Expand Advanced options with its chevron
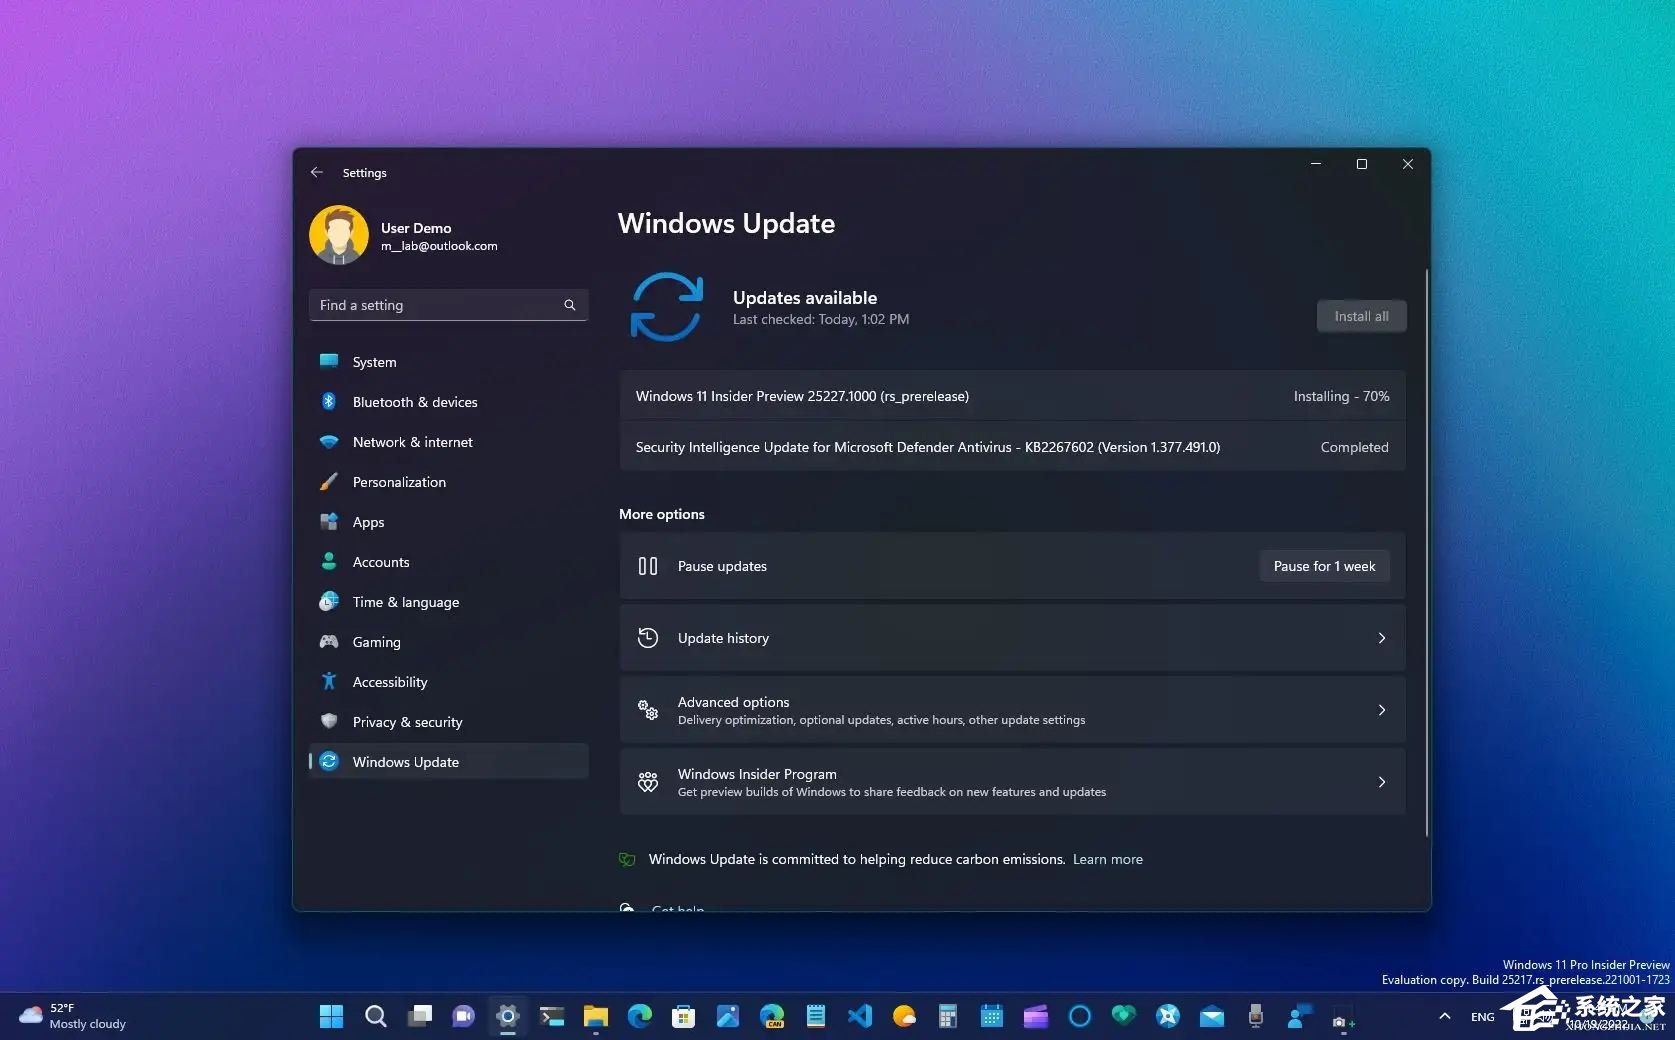This screenshot has width=1675, height=1040. (x=1382, y=710)
